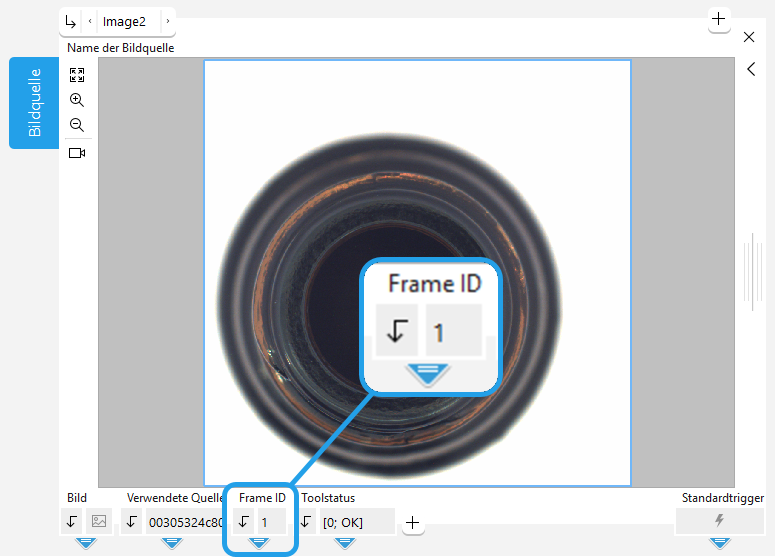The width and height of the screenshot is (775, 557).
Task: Click the camera live view icon
Action: tap(77, 153)
